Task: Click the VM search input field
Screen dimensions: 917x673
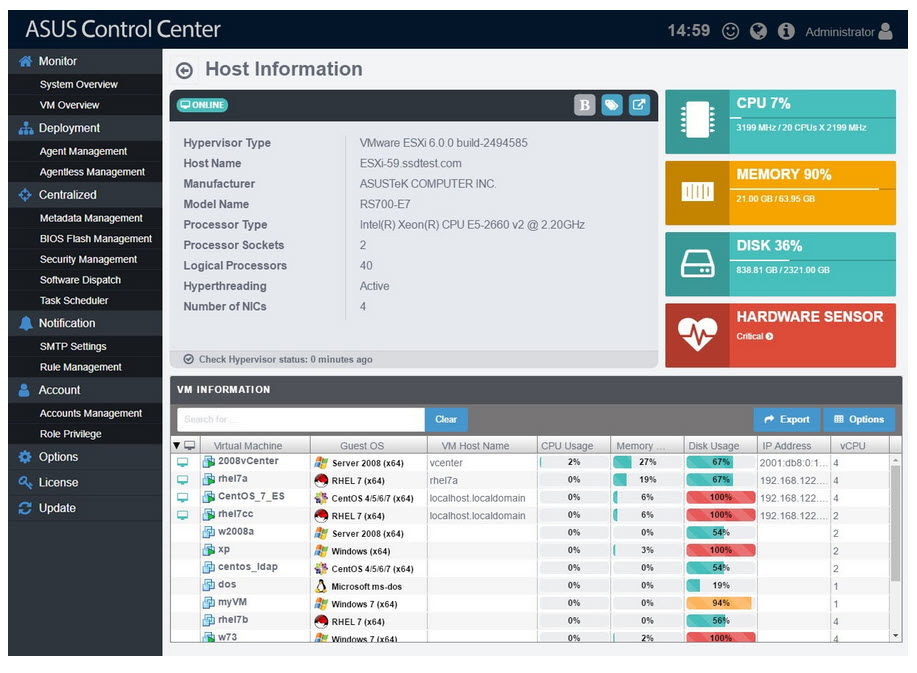Action: [301, 419]
